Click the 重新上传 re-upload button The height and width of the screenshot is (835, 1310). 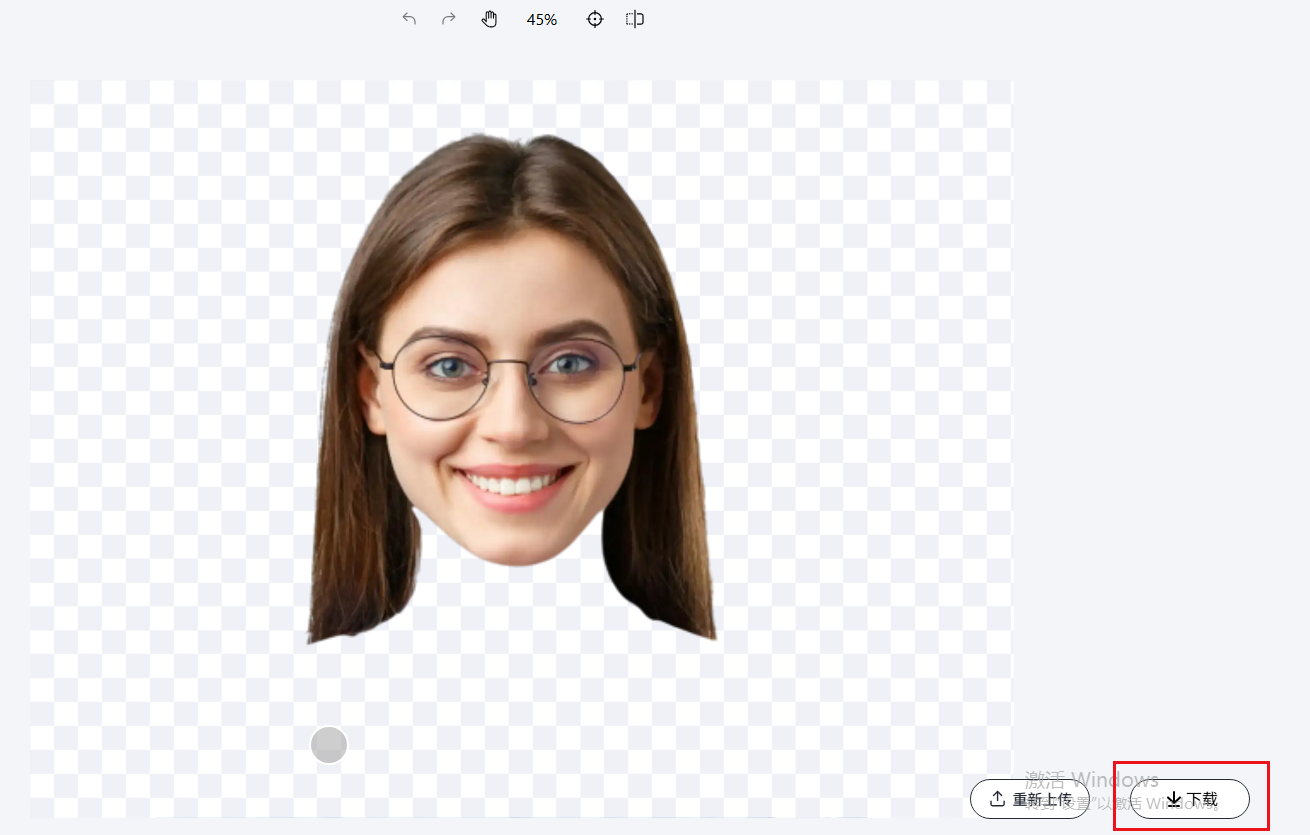tap(1030, 799)
